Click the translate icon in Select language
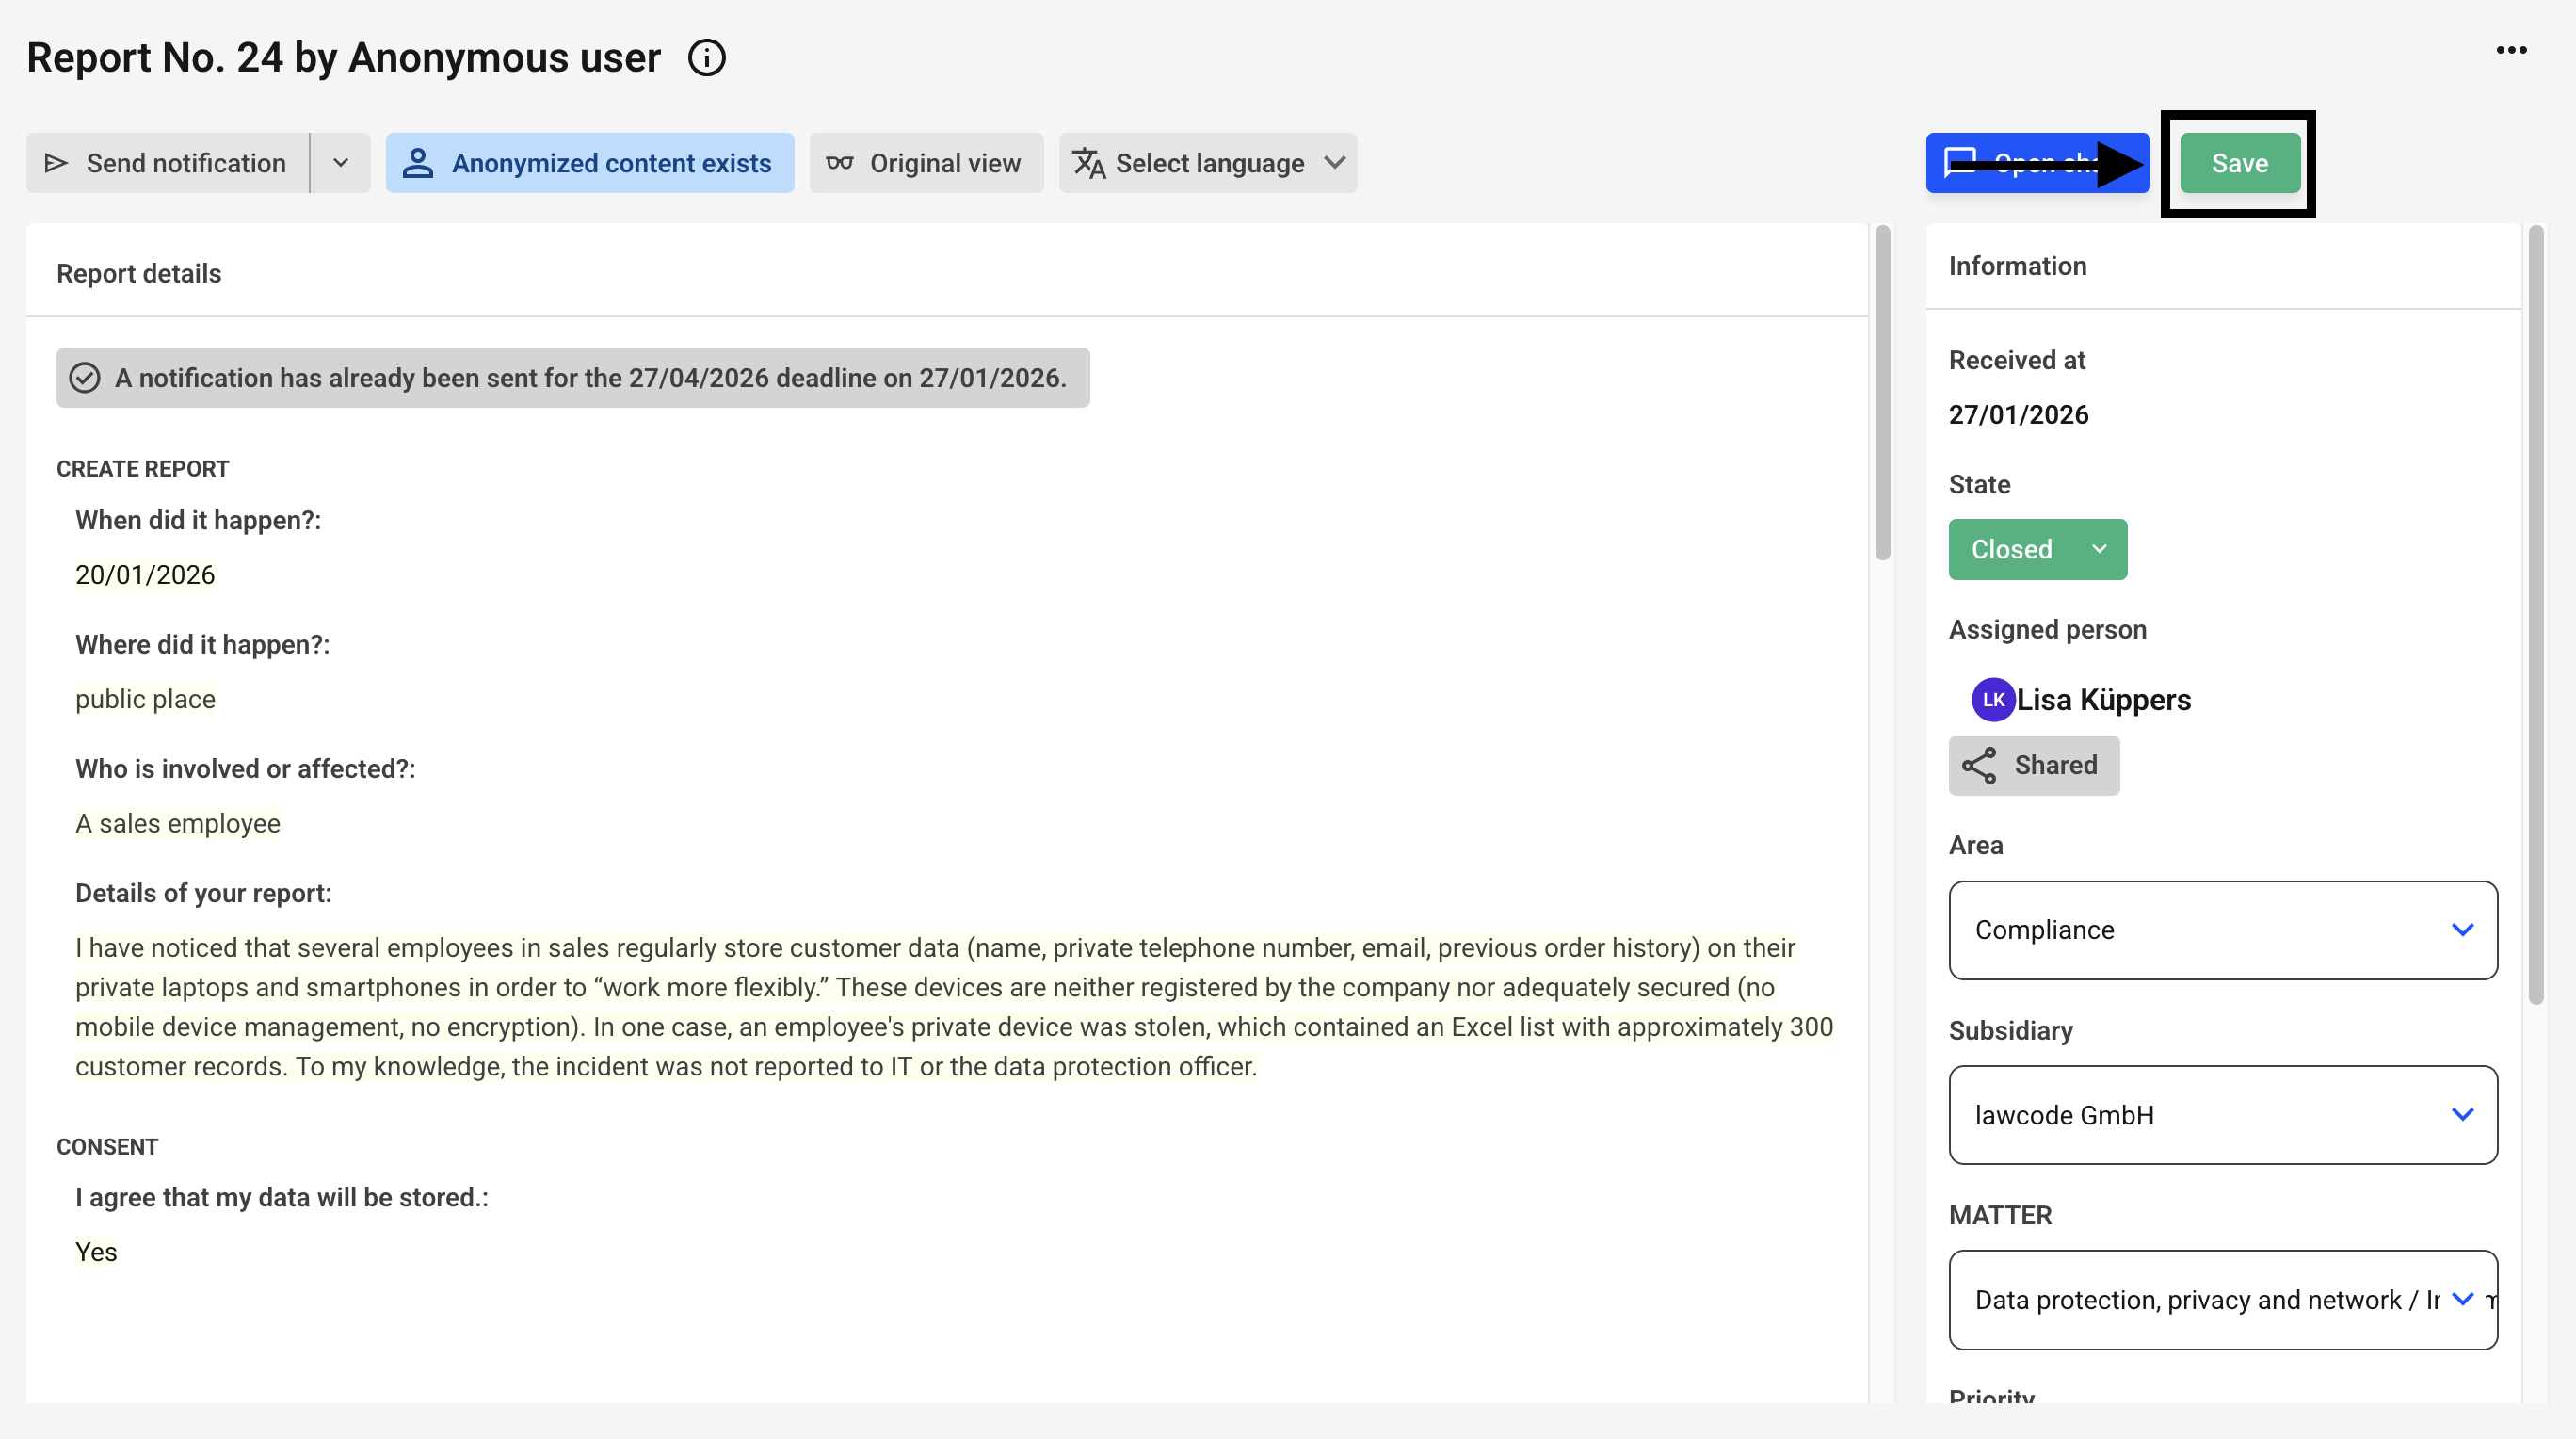 [1088, 163]
